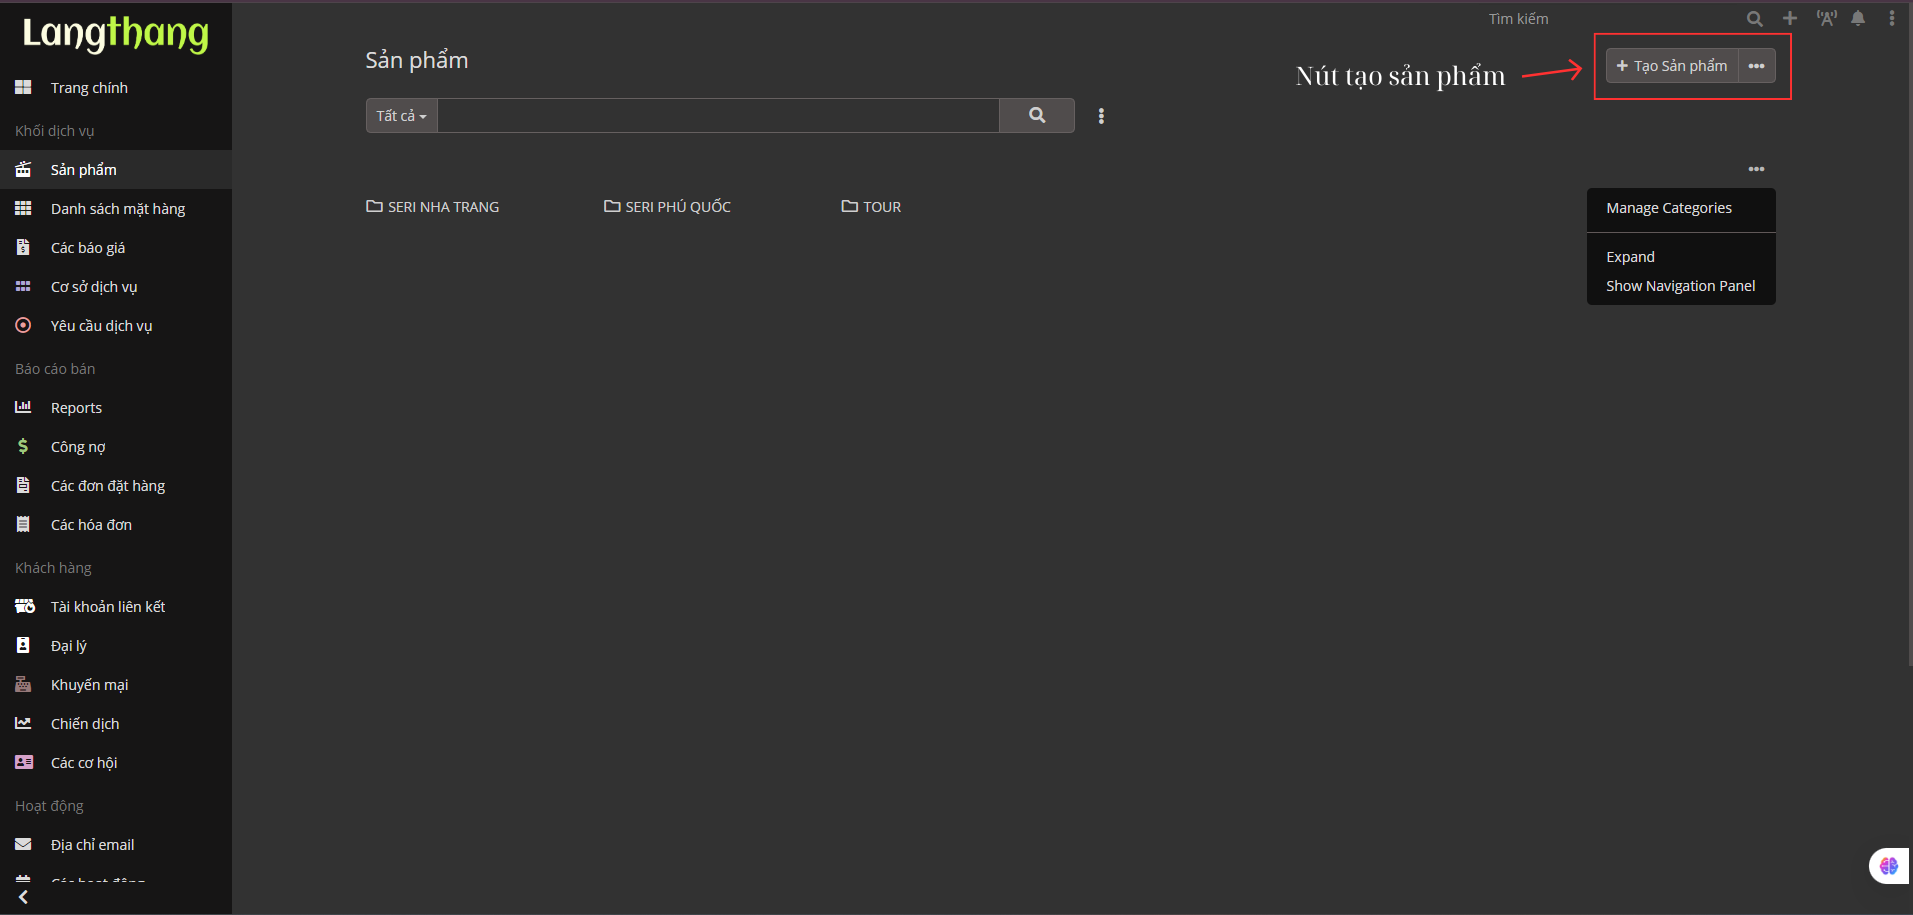Toggle the categories three-dots menu
Screen dimensions: 1913x915
tap(1756, 169)
